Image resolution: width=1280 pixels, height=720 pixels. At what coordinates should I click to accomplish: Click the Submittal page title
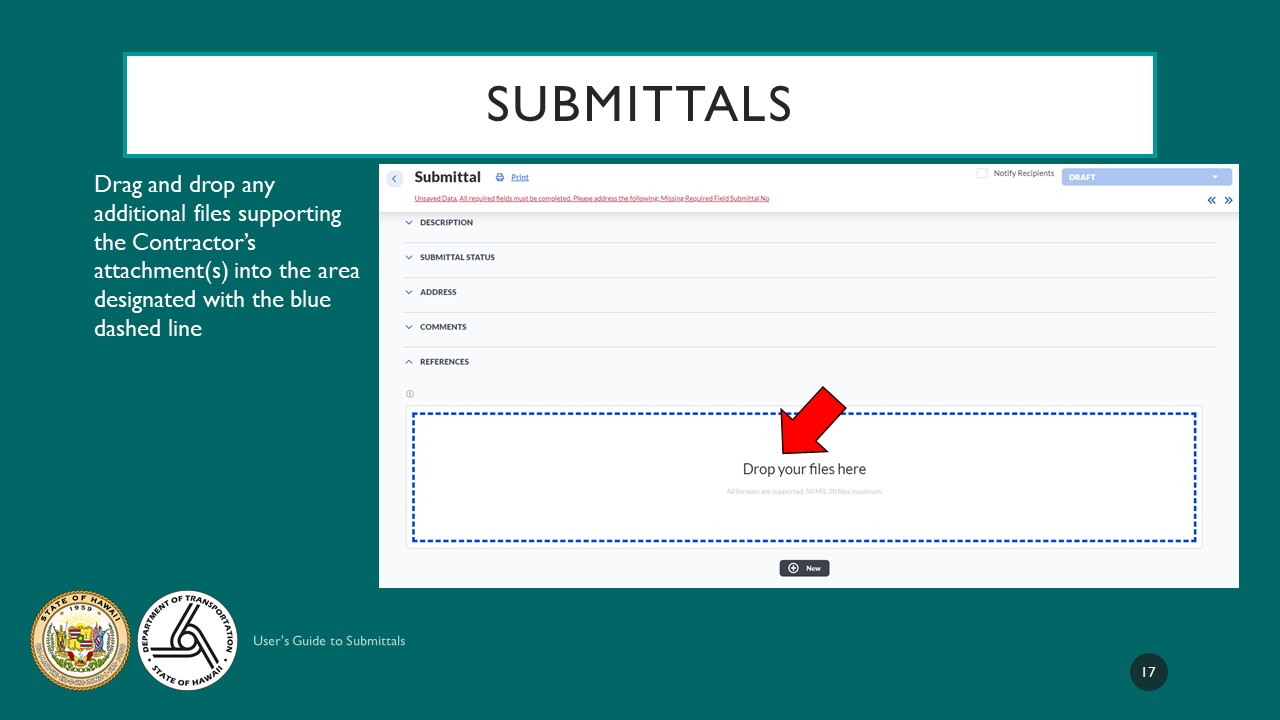(x=447, y=177)
